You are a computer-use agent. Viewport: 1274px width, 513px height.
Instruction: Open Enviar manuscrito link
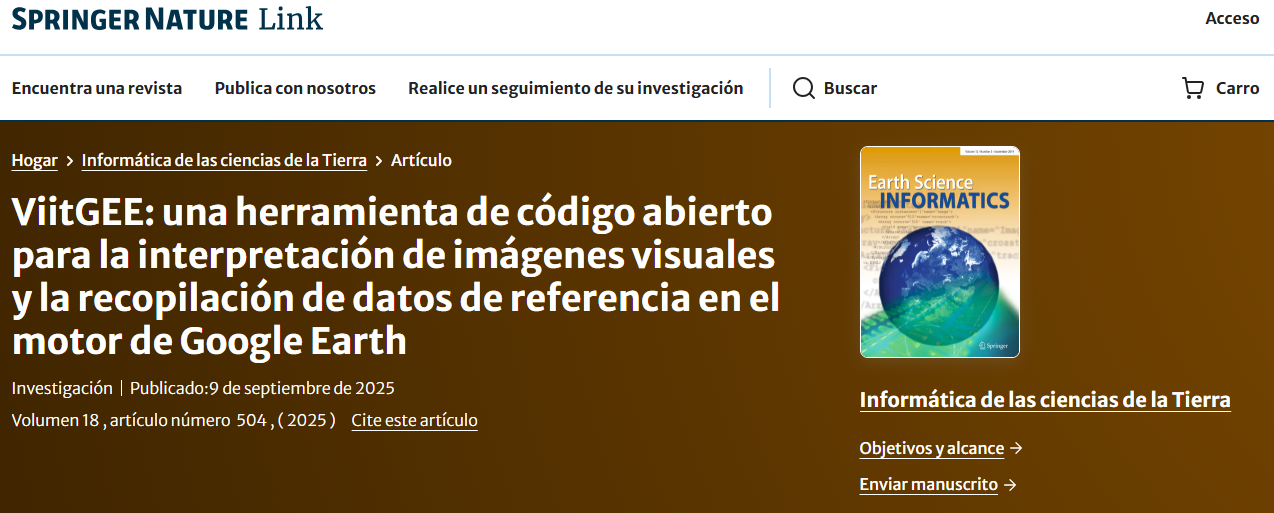click(929, 484)
